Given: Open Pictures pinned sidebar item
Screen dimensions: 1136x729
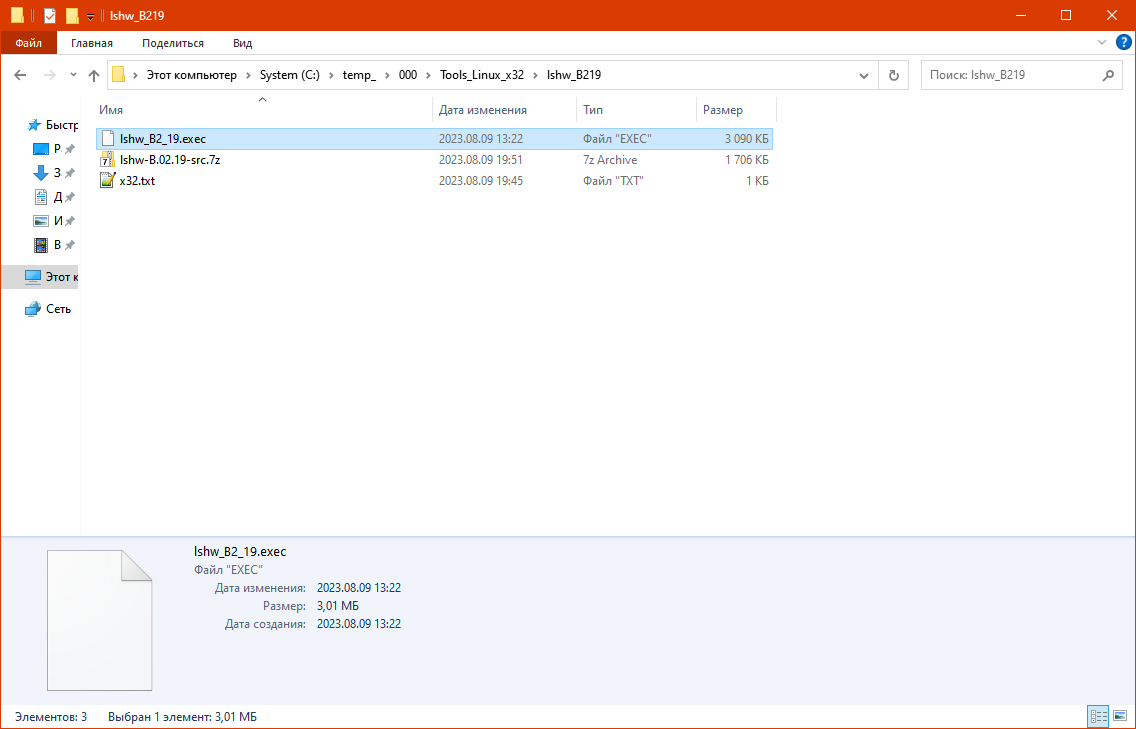Looking at the screenshot, I should pyautogui.click(x=52, y=220).
